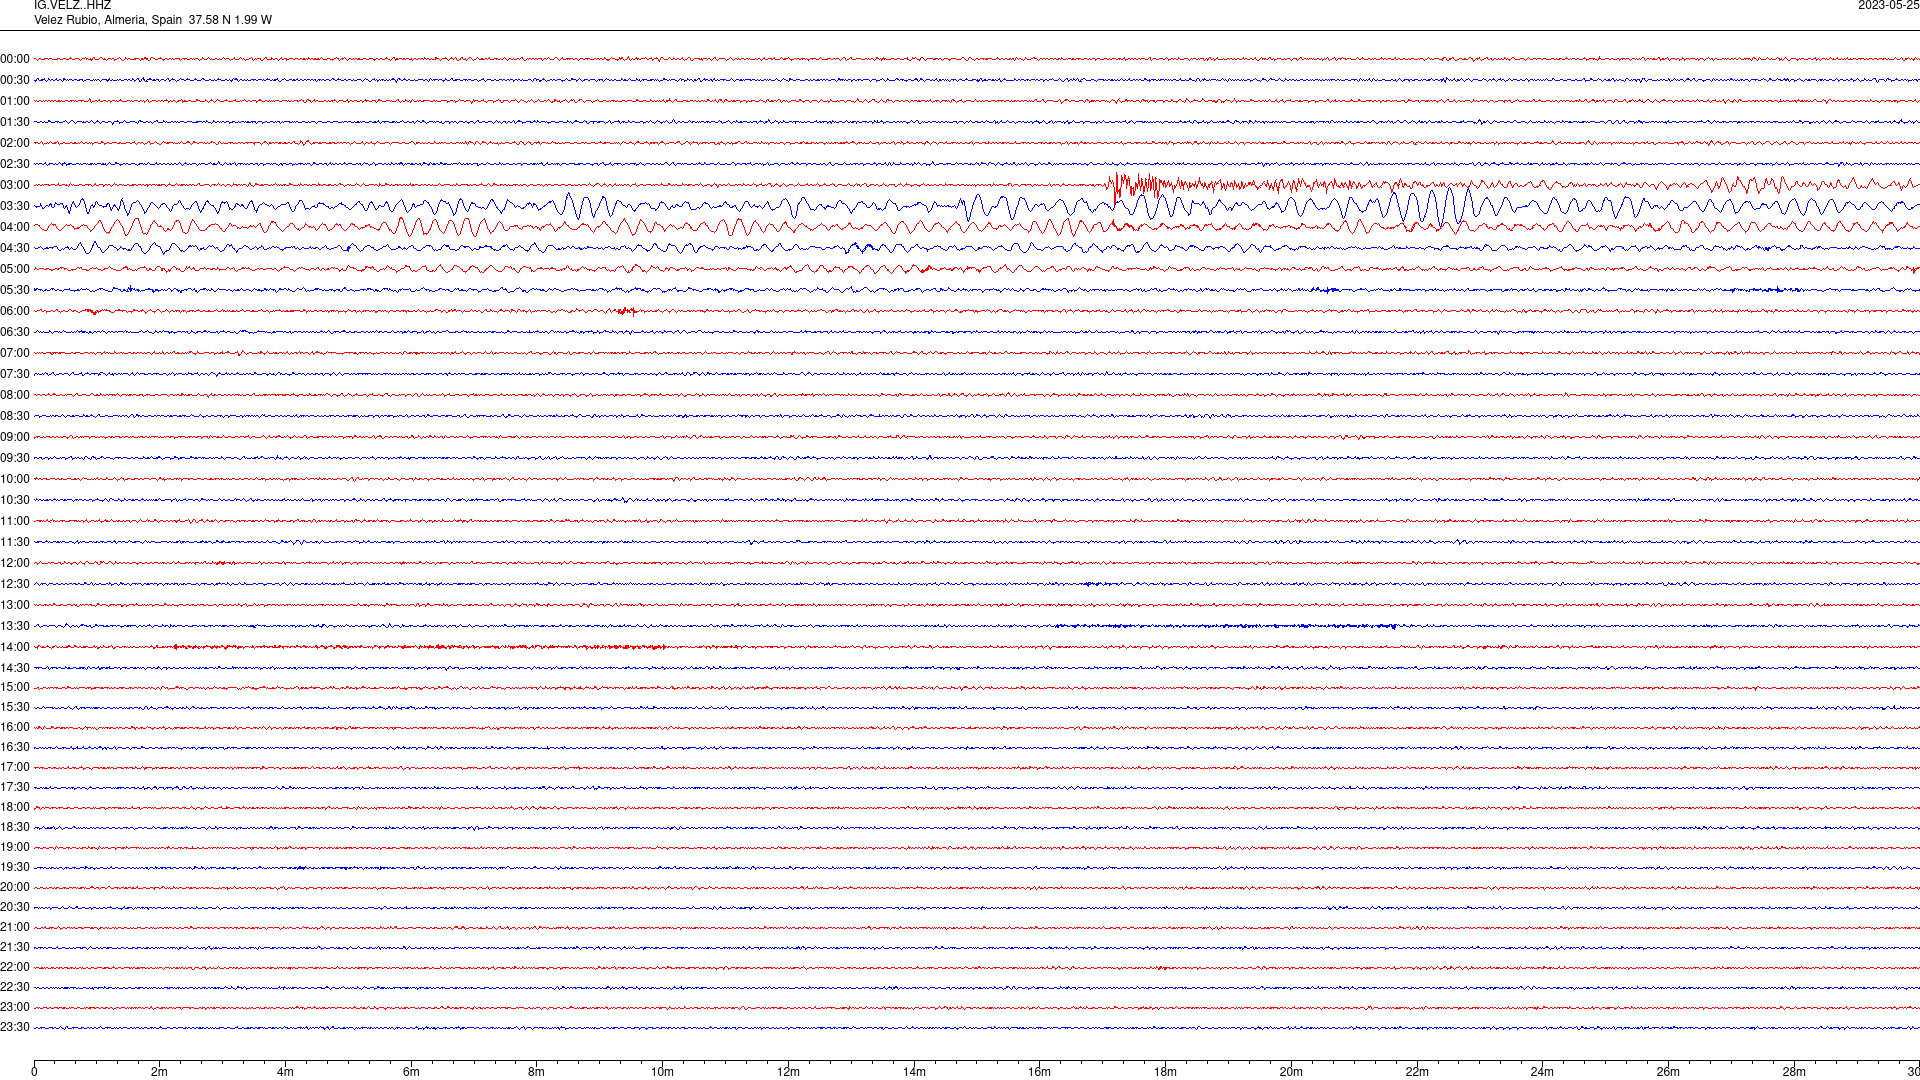Viewport: 1920px width, 1080px height.
Task: Click the 26m tick on time axis
Action: point(1668,1072)
